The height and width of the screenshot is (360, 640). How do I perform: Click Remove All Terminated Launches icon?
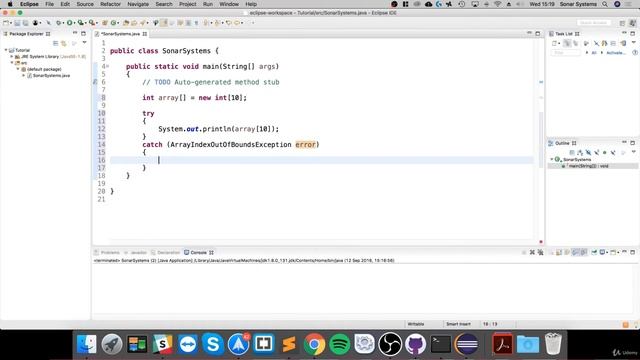[540, 253]
